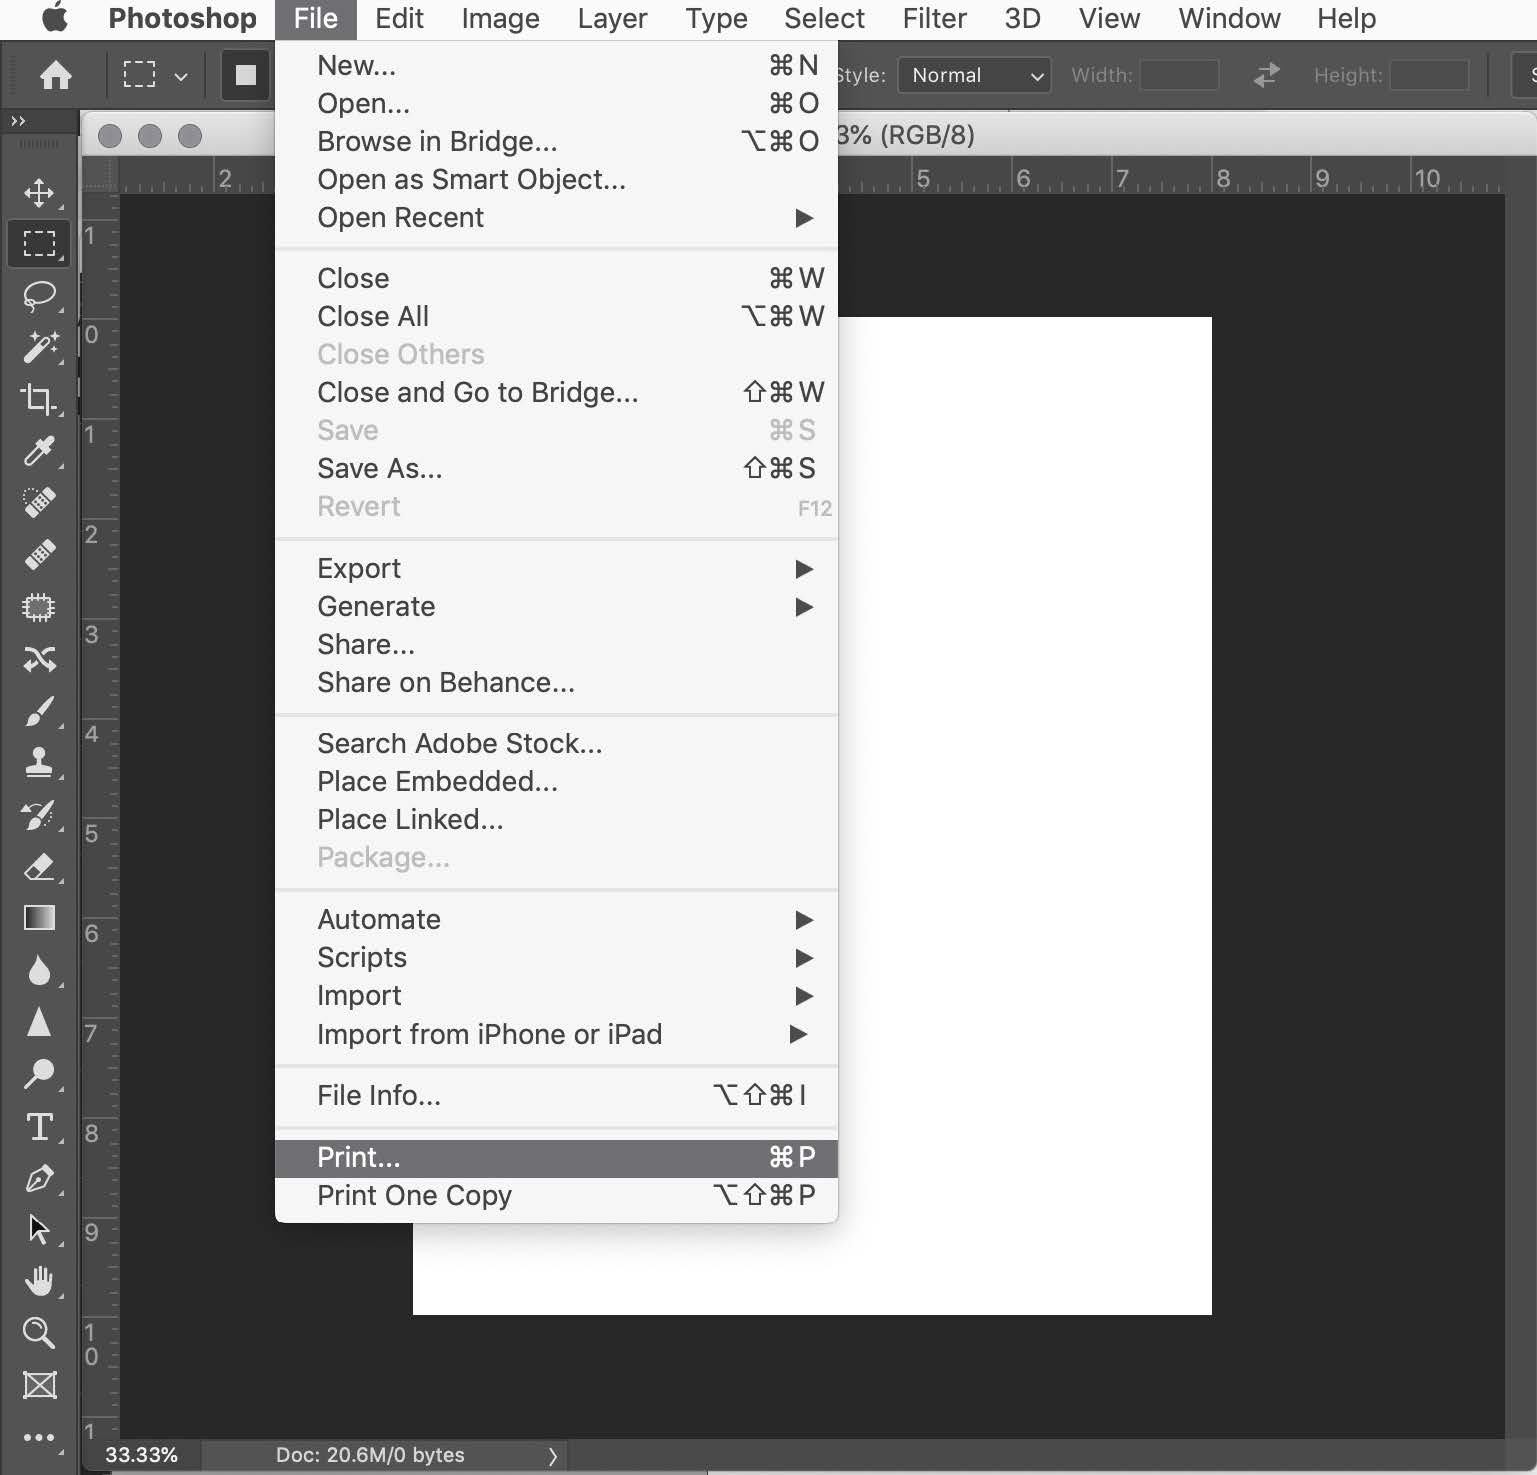Screen dimensions: 1537x1475
Task: Select the Sharpen tool
Action: 39,1022
